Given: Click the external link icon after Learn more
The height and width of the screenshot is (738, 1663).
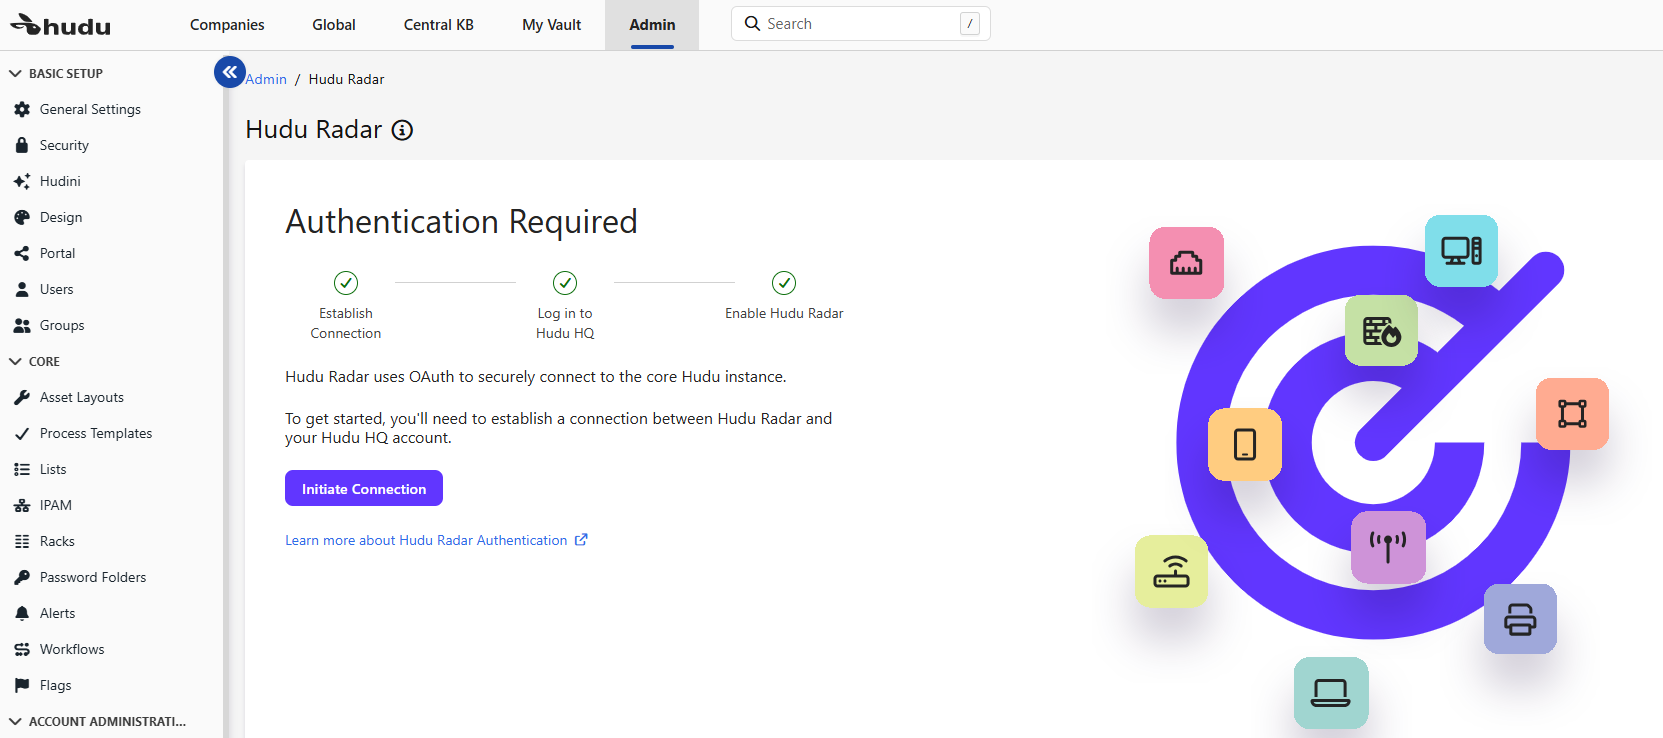Looking at the screenshot, I should (x=581, y=540).
